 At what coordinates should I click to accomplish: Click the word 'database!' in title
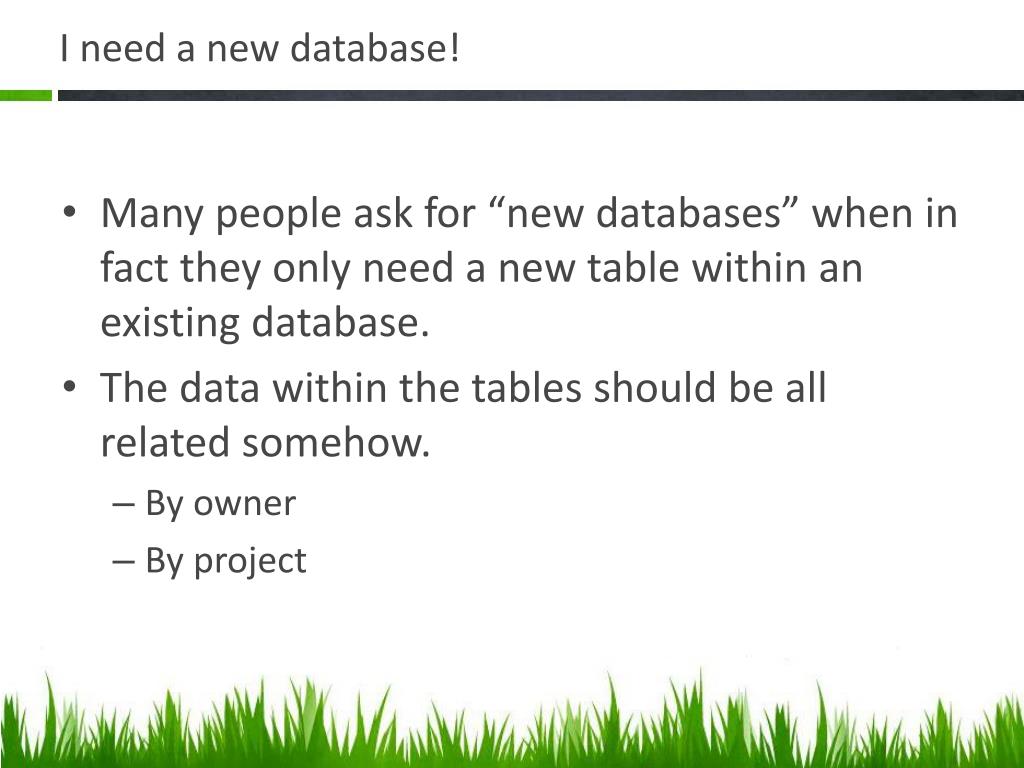pos(375,49)
